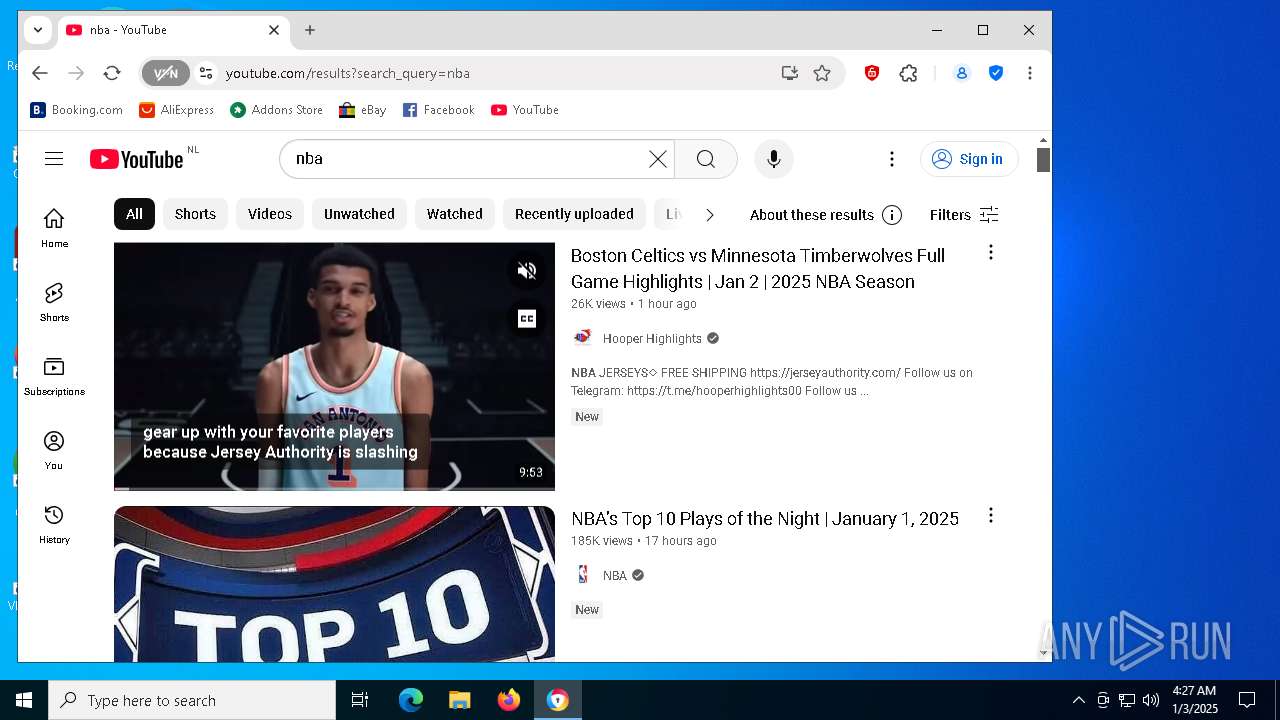Reload the page in browser
Viewport: 1280px width, 720px height.
click(112, 73)
